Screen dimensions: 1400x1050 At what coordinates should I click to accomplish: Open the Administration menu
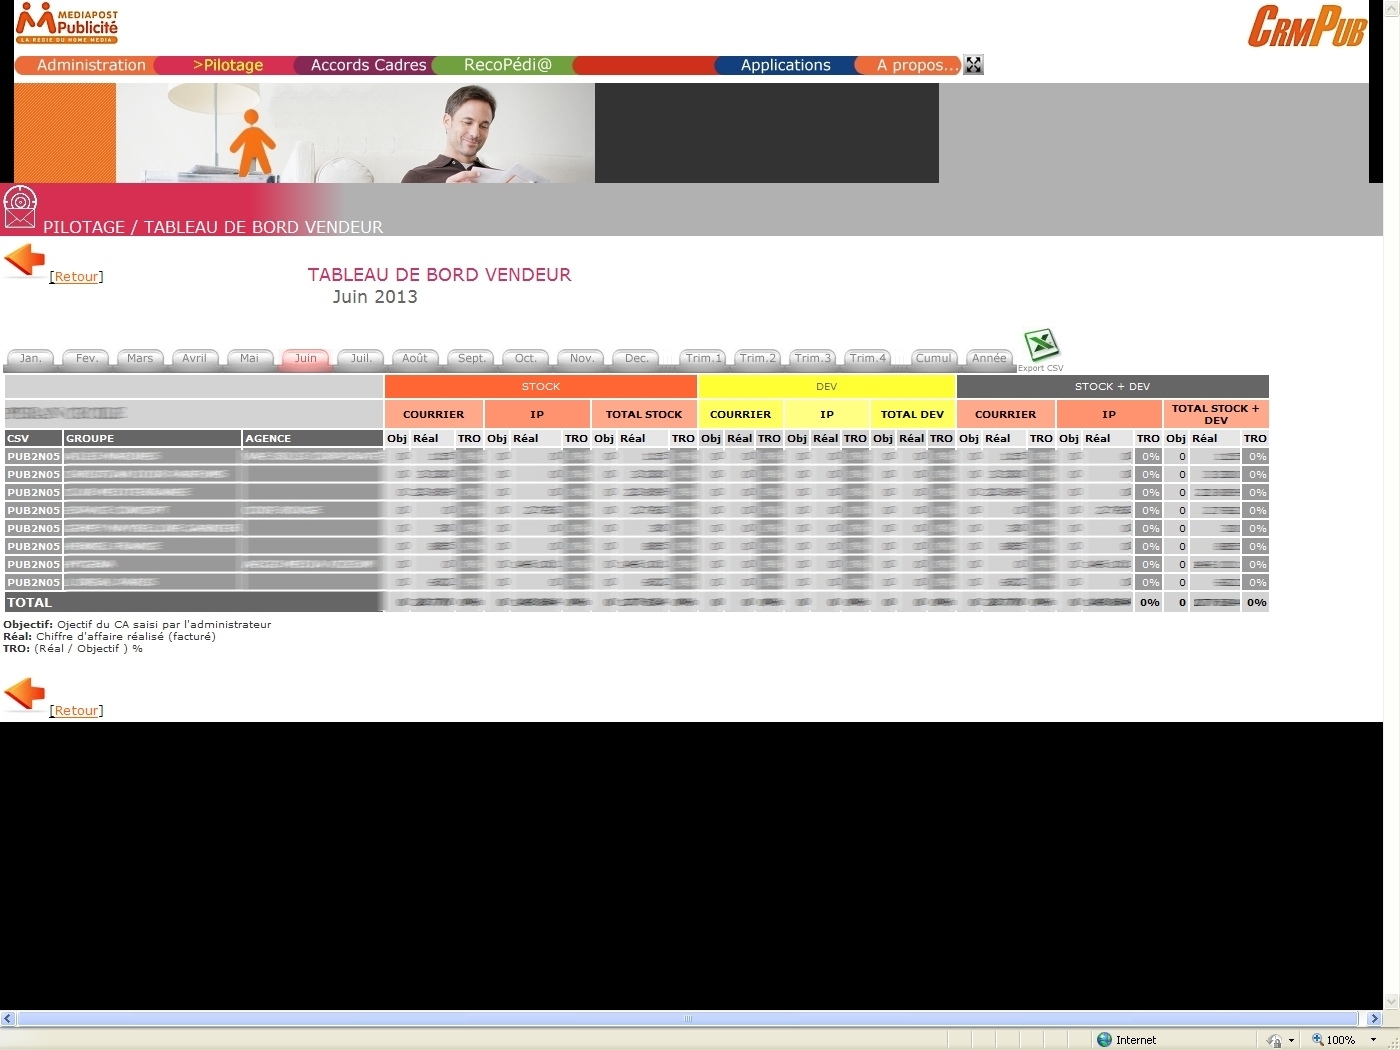(91, 65)
